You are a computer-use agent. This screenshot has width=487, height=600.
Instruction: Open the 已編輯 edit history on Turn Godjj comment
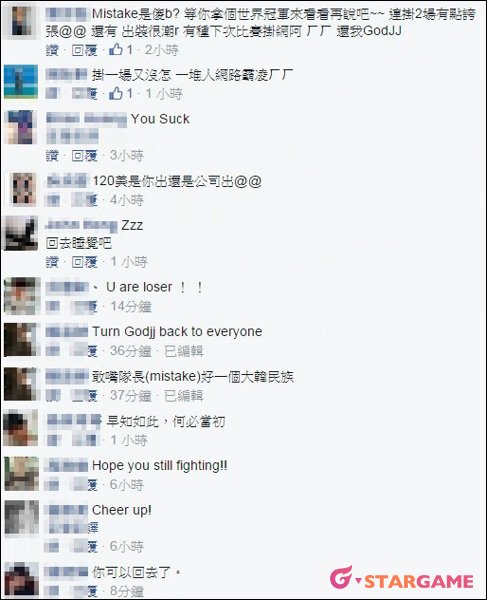[184, 351]
